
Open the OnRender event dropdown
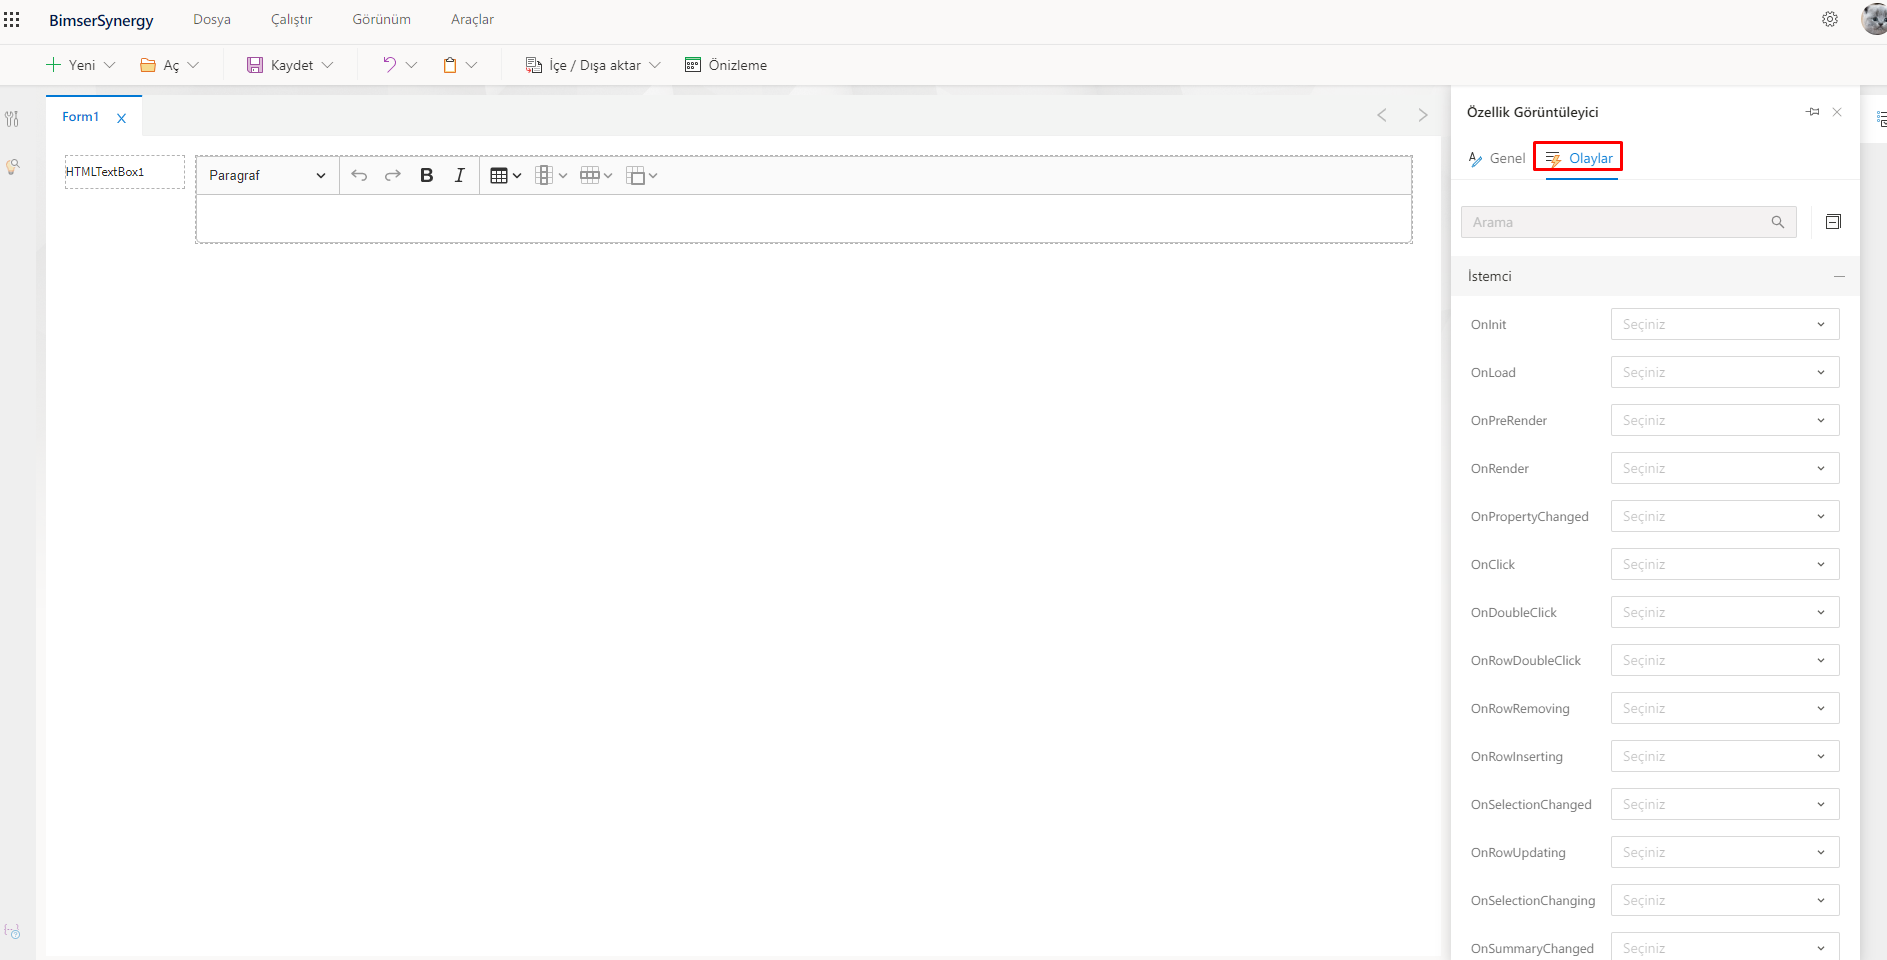coord(1725,468)
